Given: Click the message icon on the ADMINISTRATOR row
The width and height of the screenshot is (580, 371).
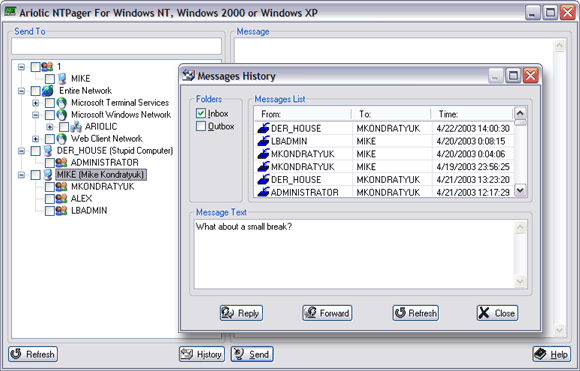Looking at the screenshot, I should pyautogui.click(x=263, y=192).
